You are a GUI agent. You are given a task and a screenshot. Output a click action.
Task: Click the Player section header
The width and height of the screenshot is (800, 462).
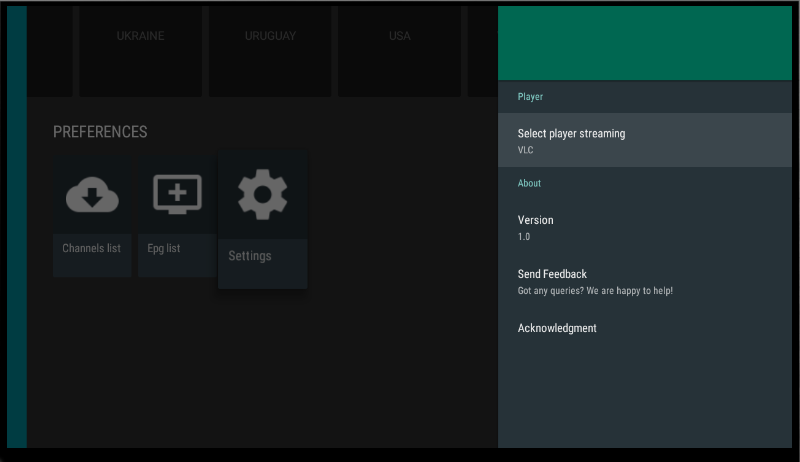click(x=530, y=97)
